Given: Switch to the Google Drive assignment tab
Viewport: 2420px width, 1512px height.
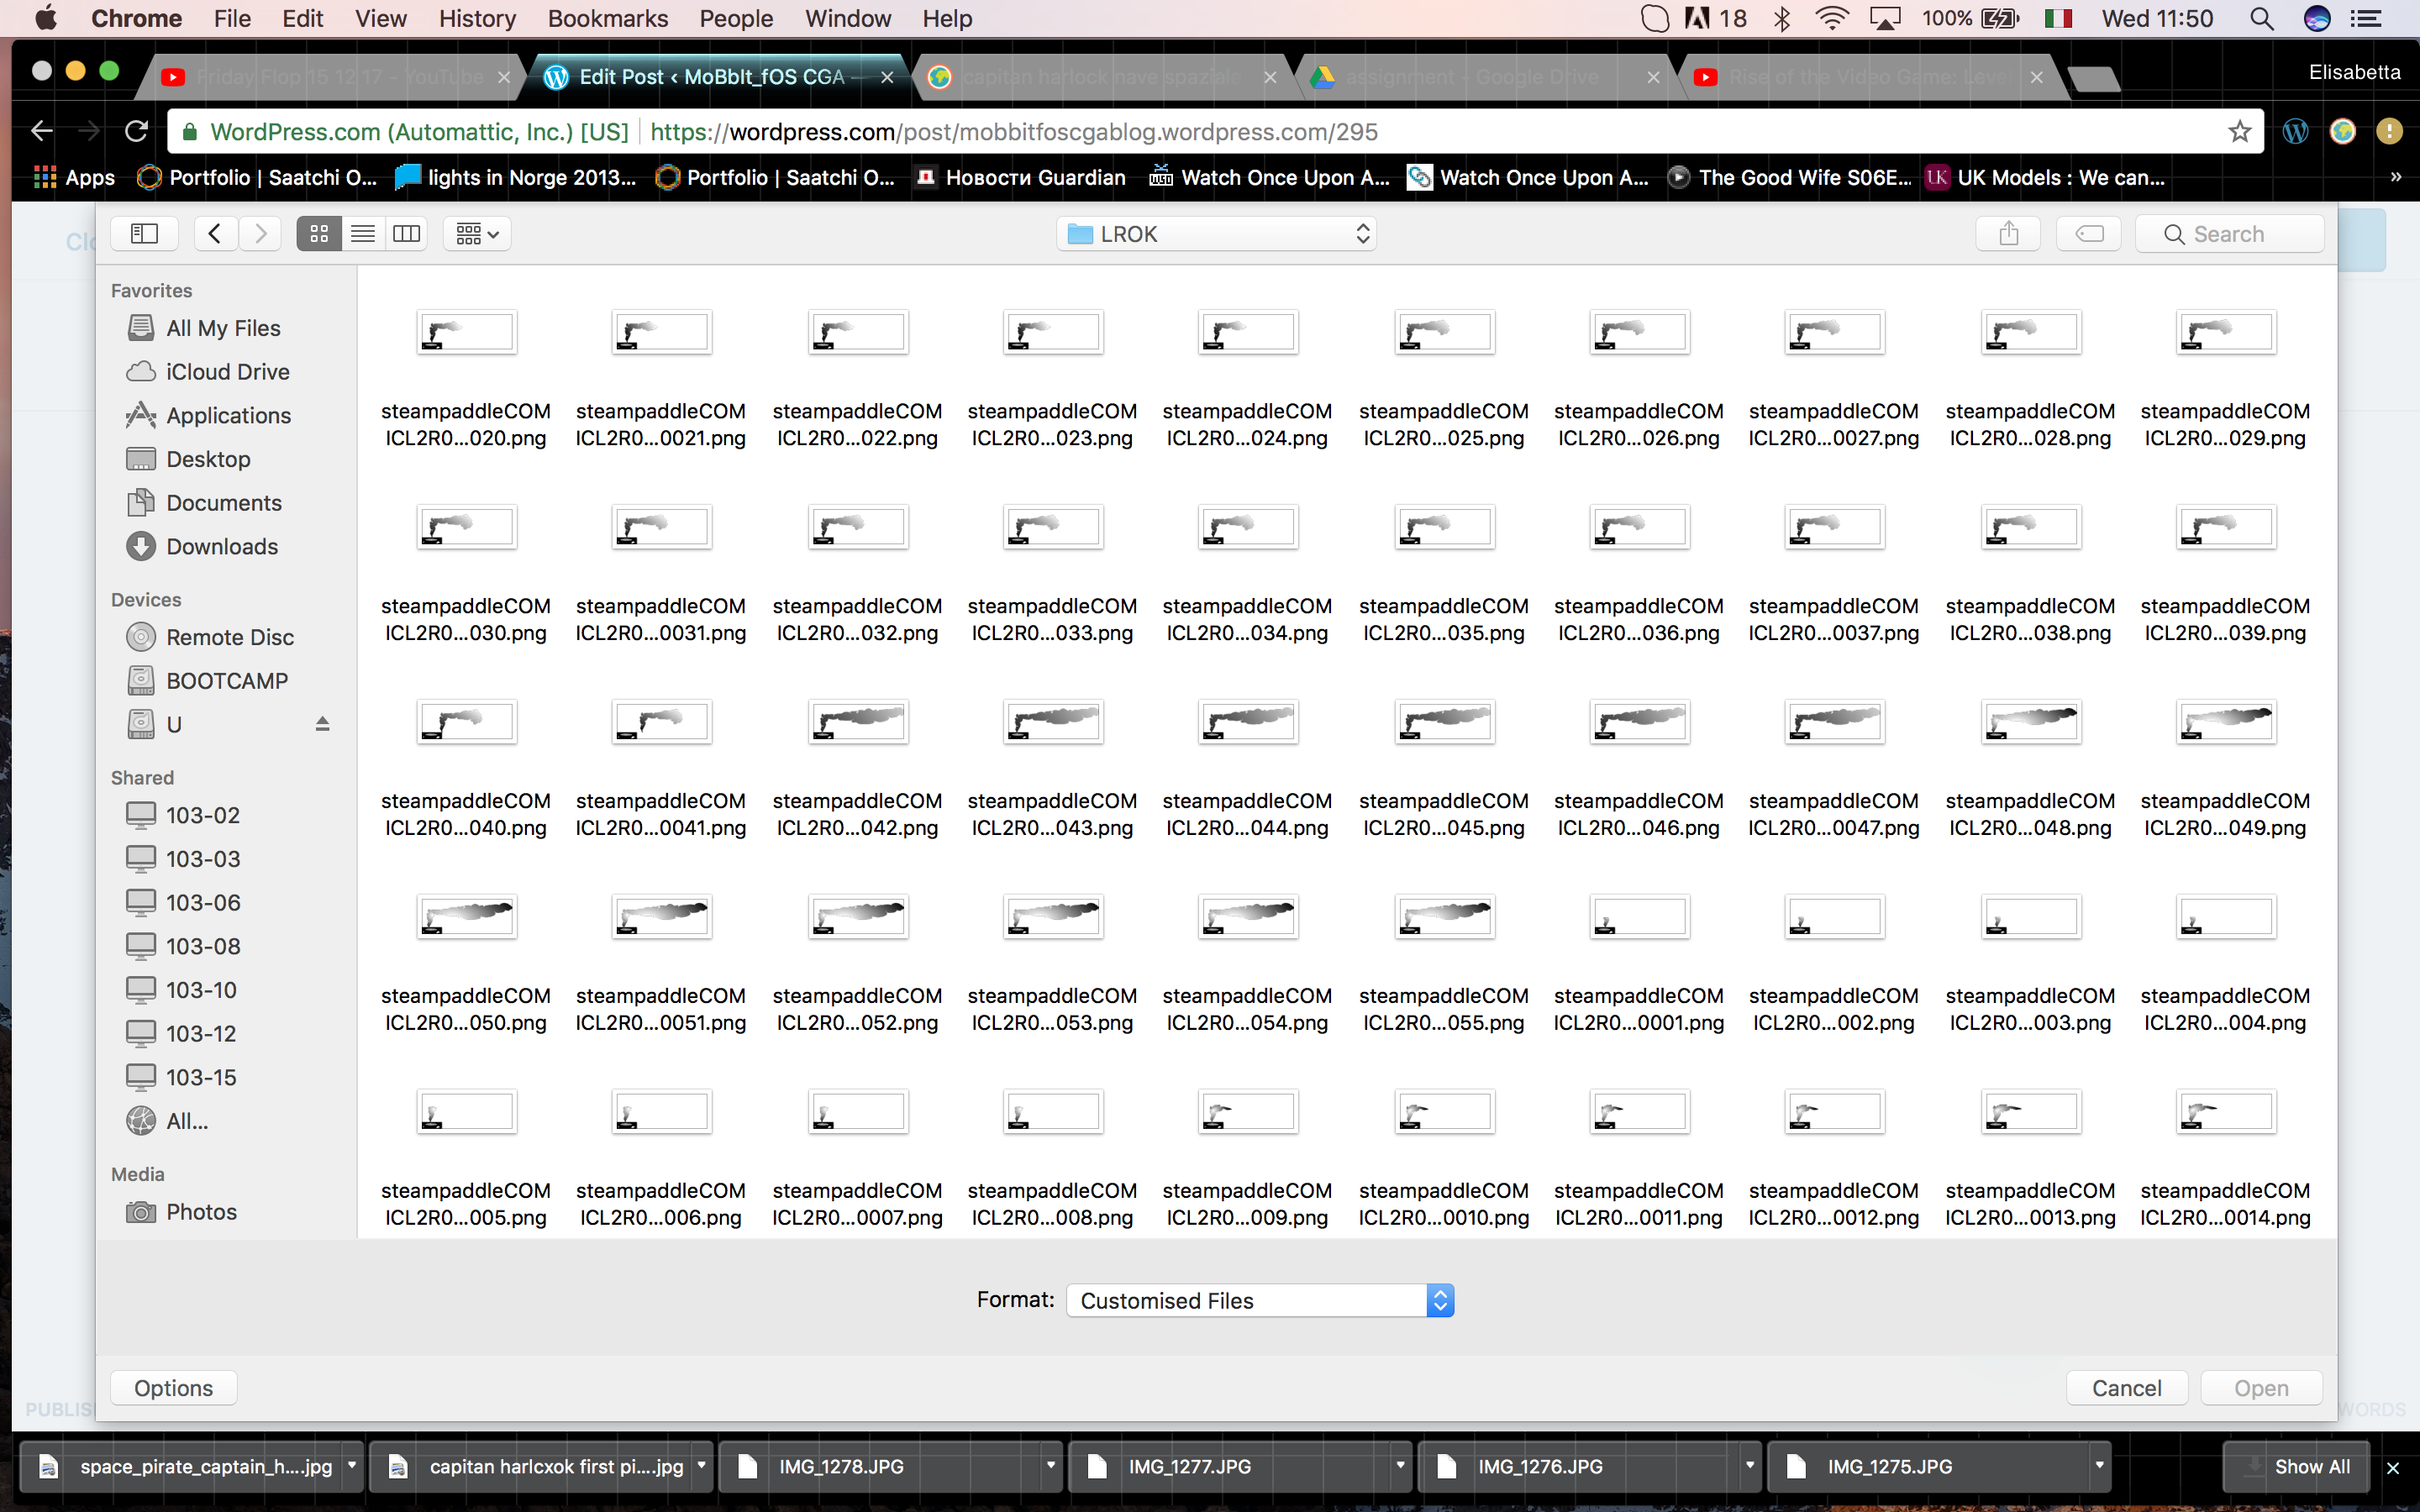Looking at the screenshot, I should point(1470,77).
